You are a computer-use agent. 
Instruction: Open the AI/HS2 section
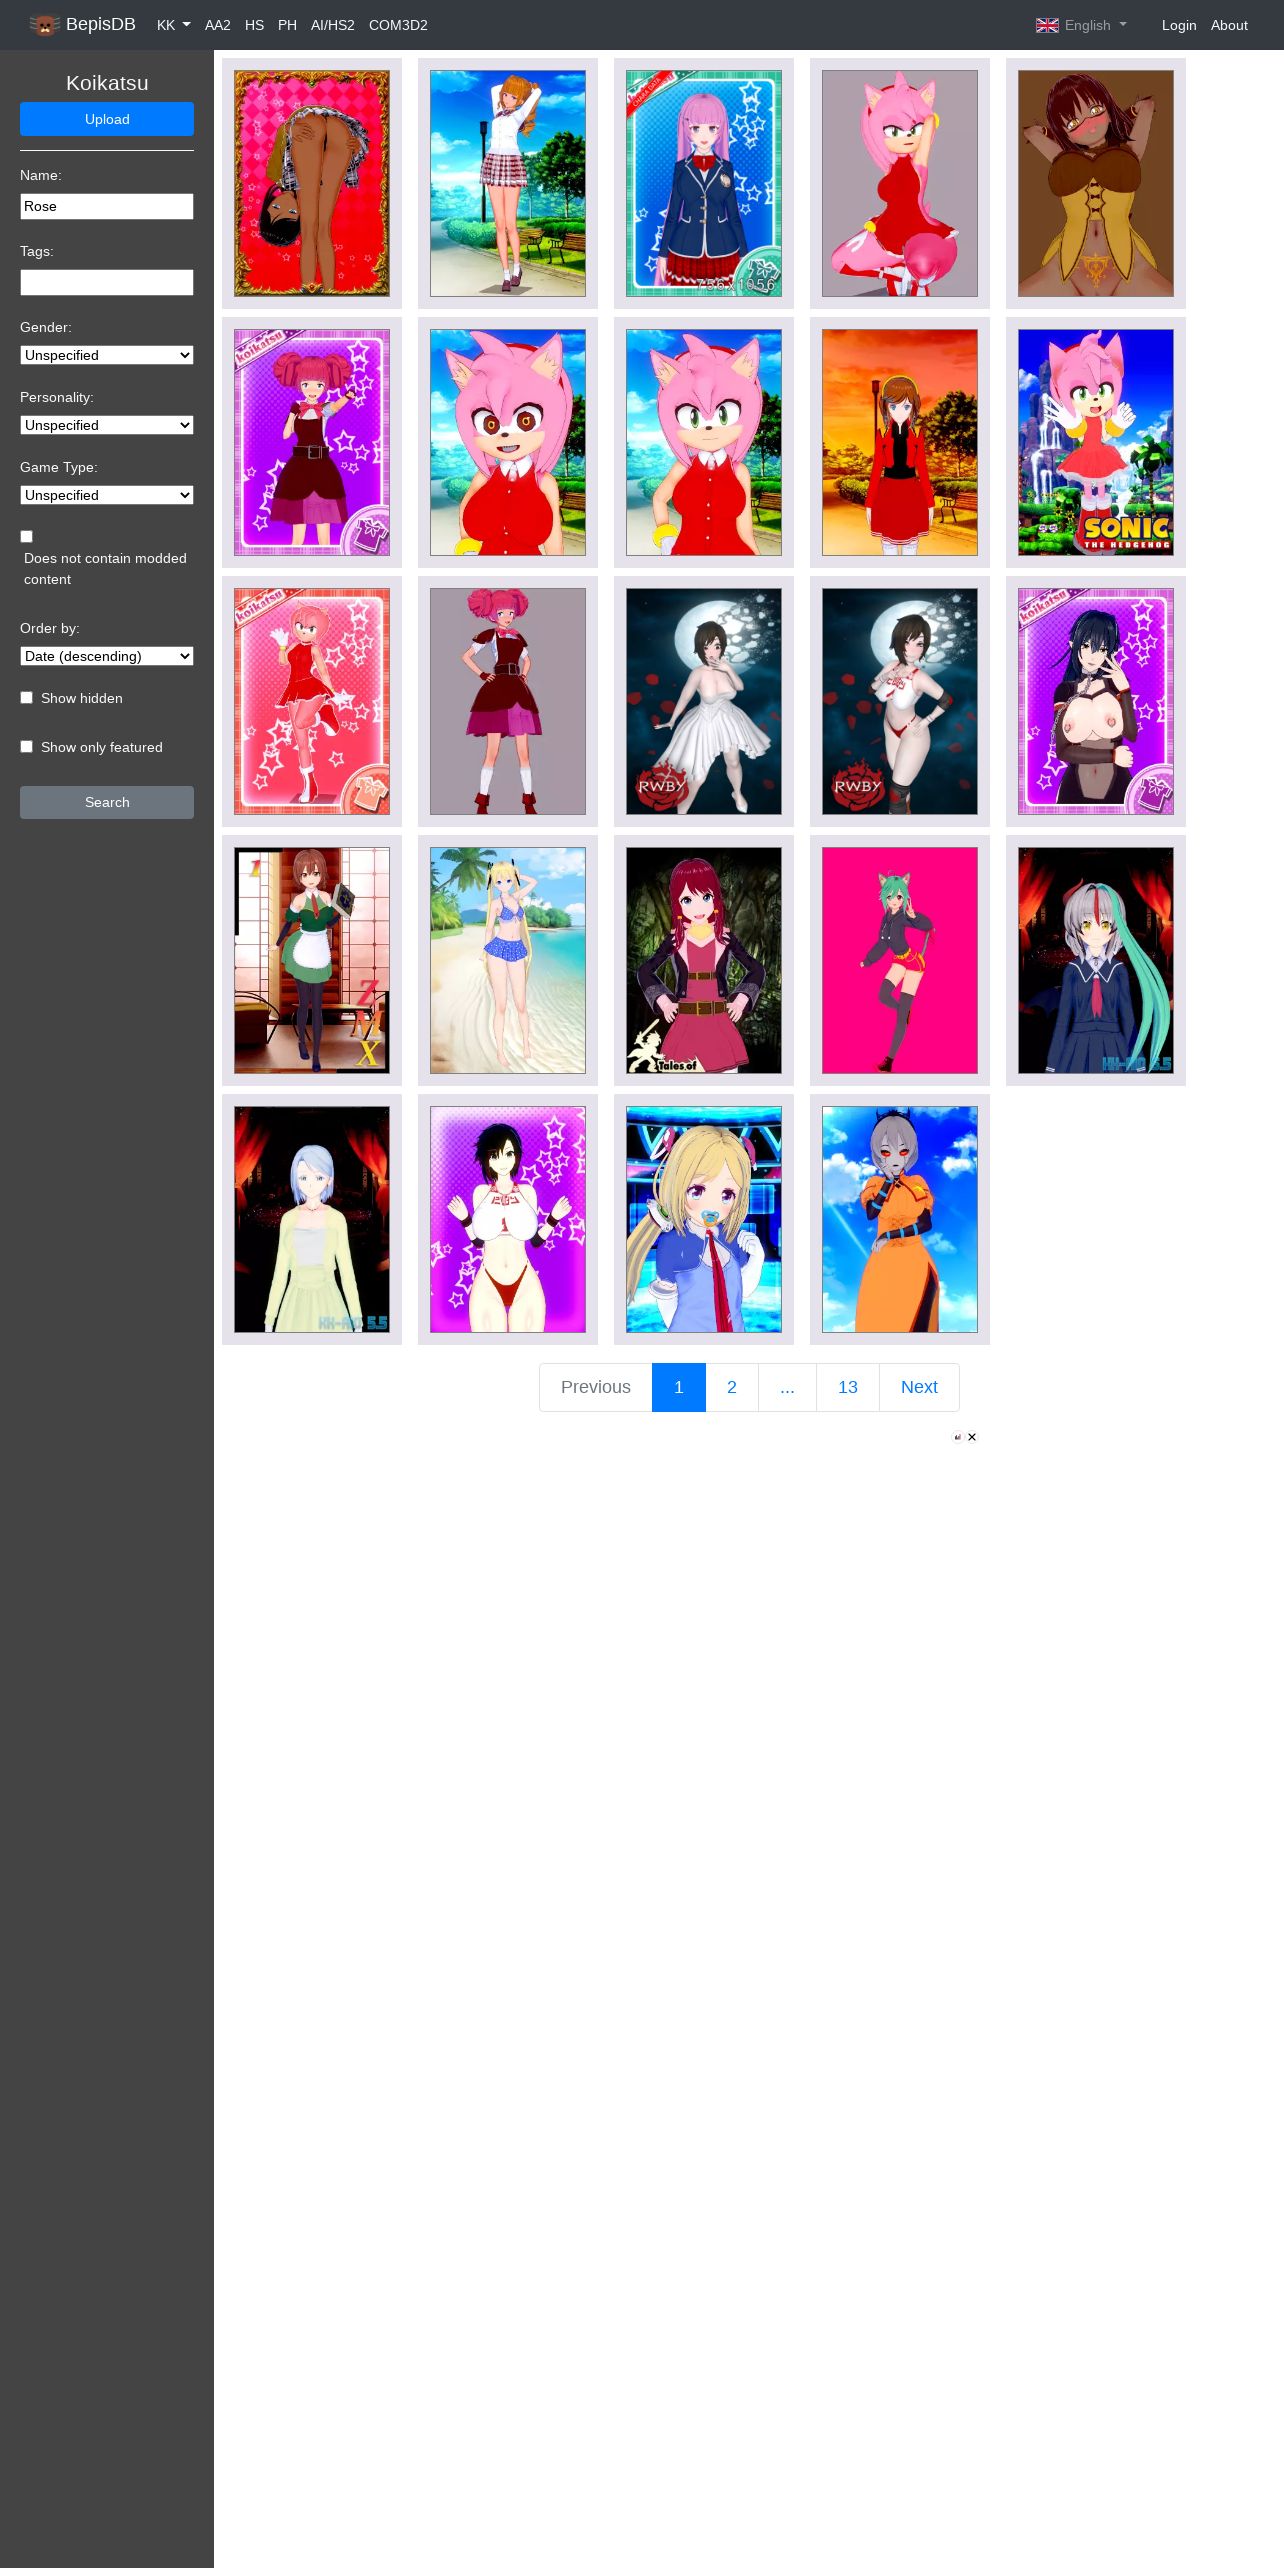[x=333, y=25]
